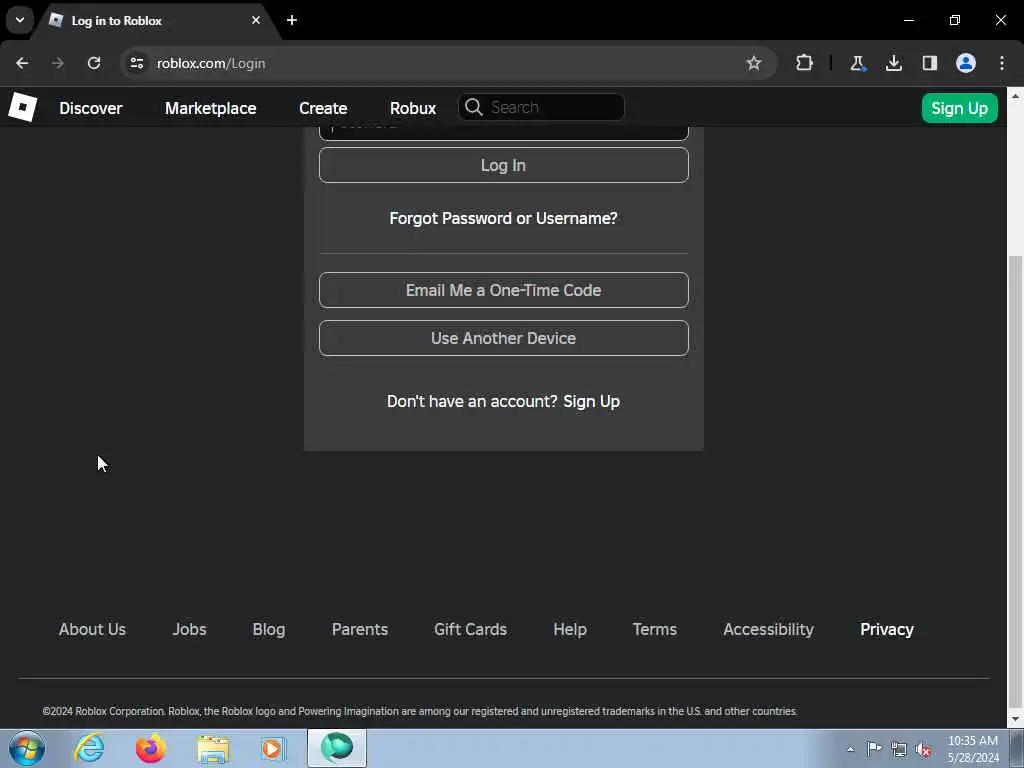Viewport: 1024px width, 768px height.
Task: Click Email Me a One-Time Code
Action: click(504, 290)
